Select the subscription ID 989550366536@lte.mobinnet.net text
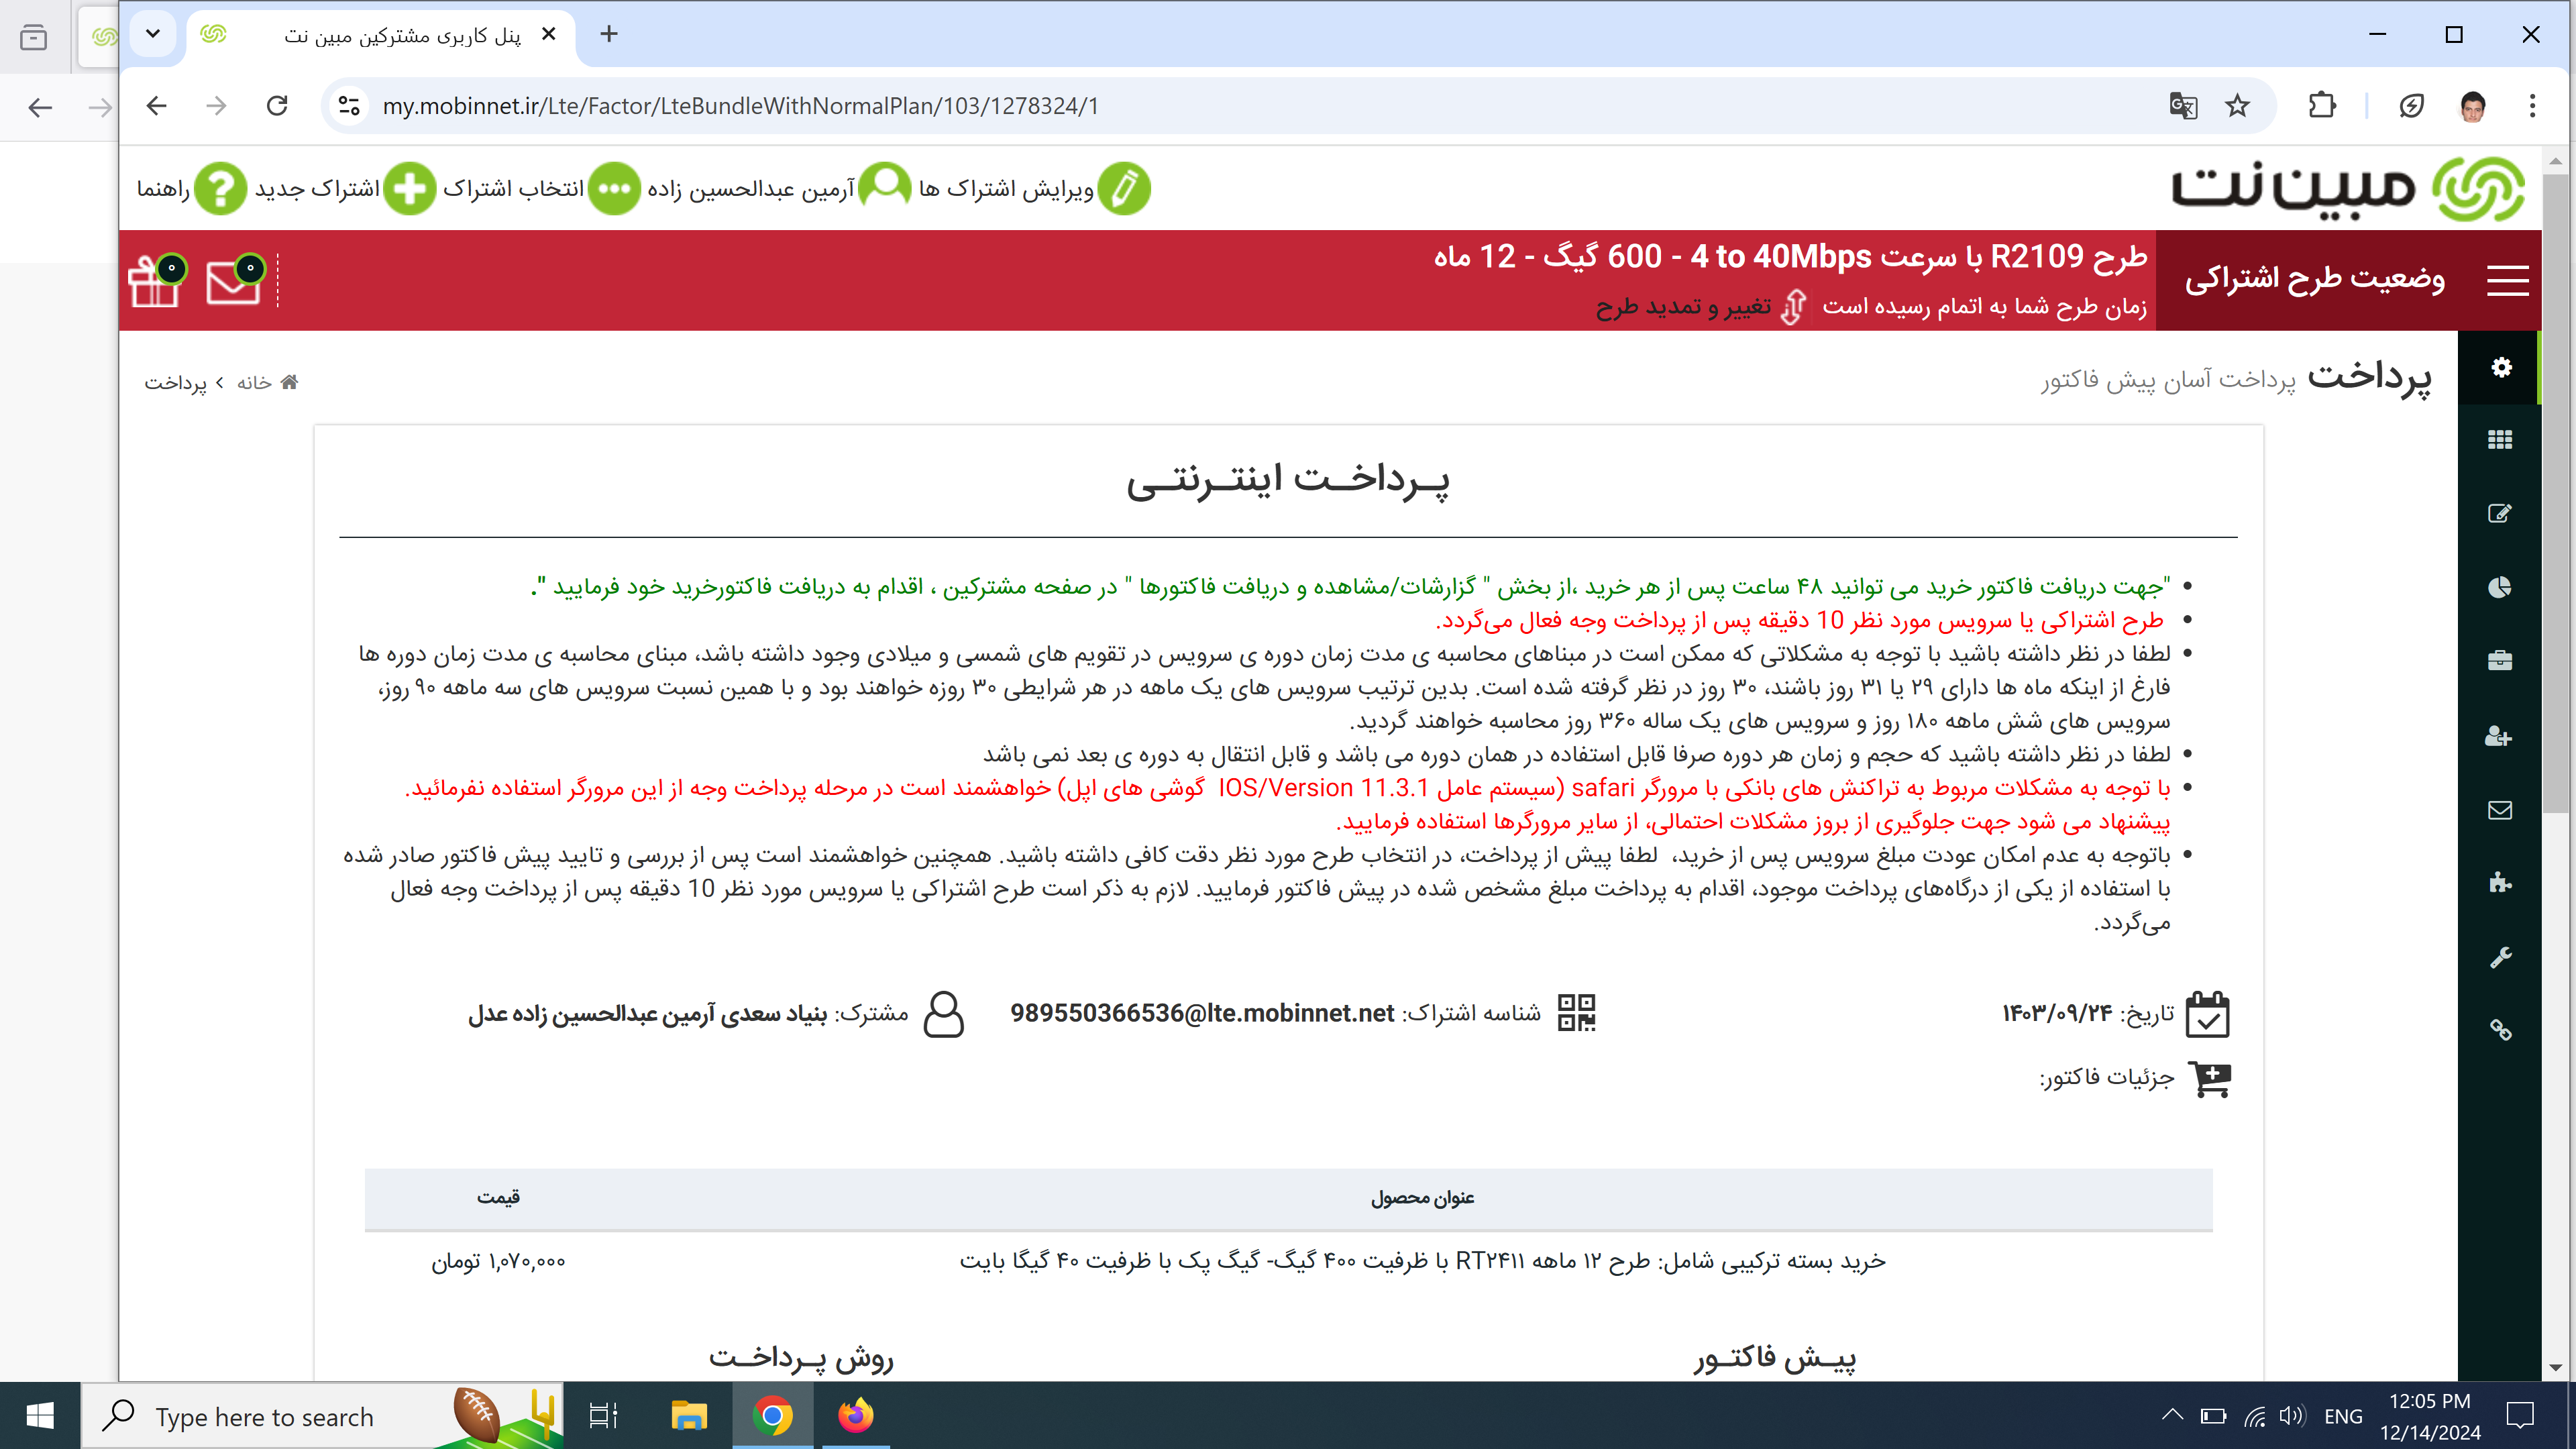The height and width of the screenshot is (1449, 2576). click(1202, 1013)
